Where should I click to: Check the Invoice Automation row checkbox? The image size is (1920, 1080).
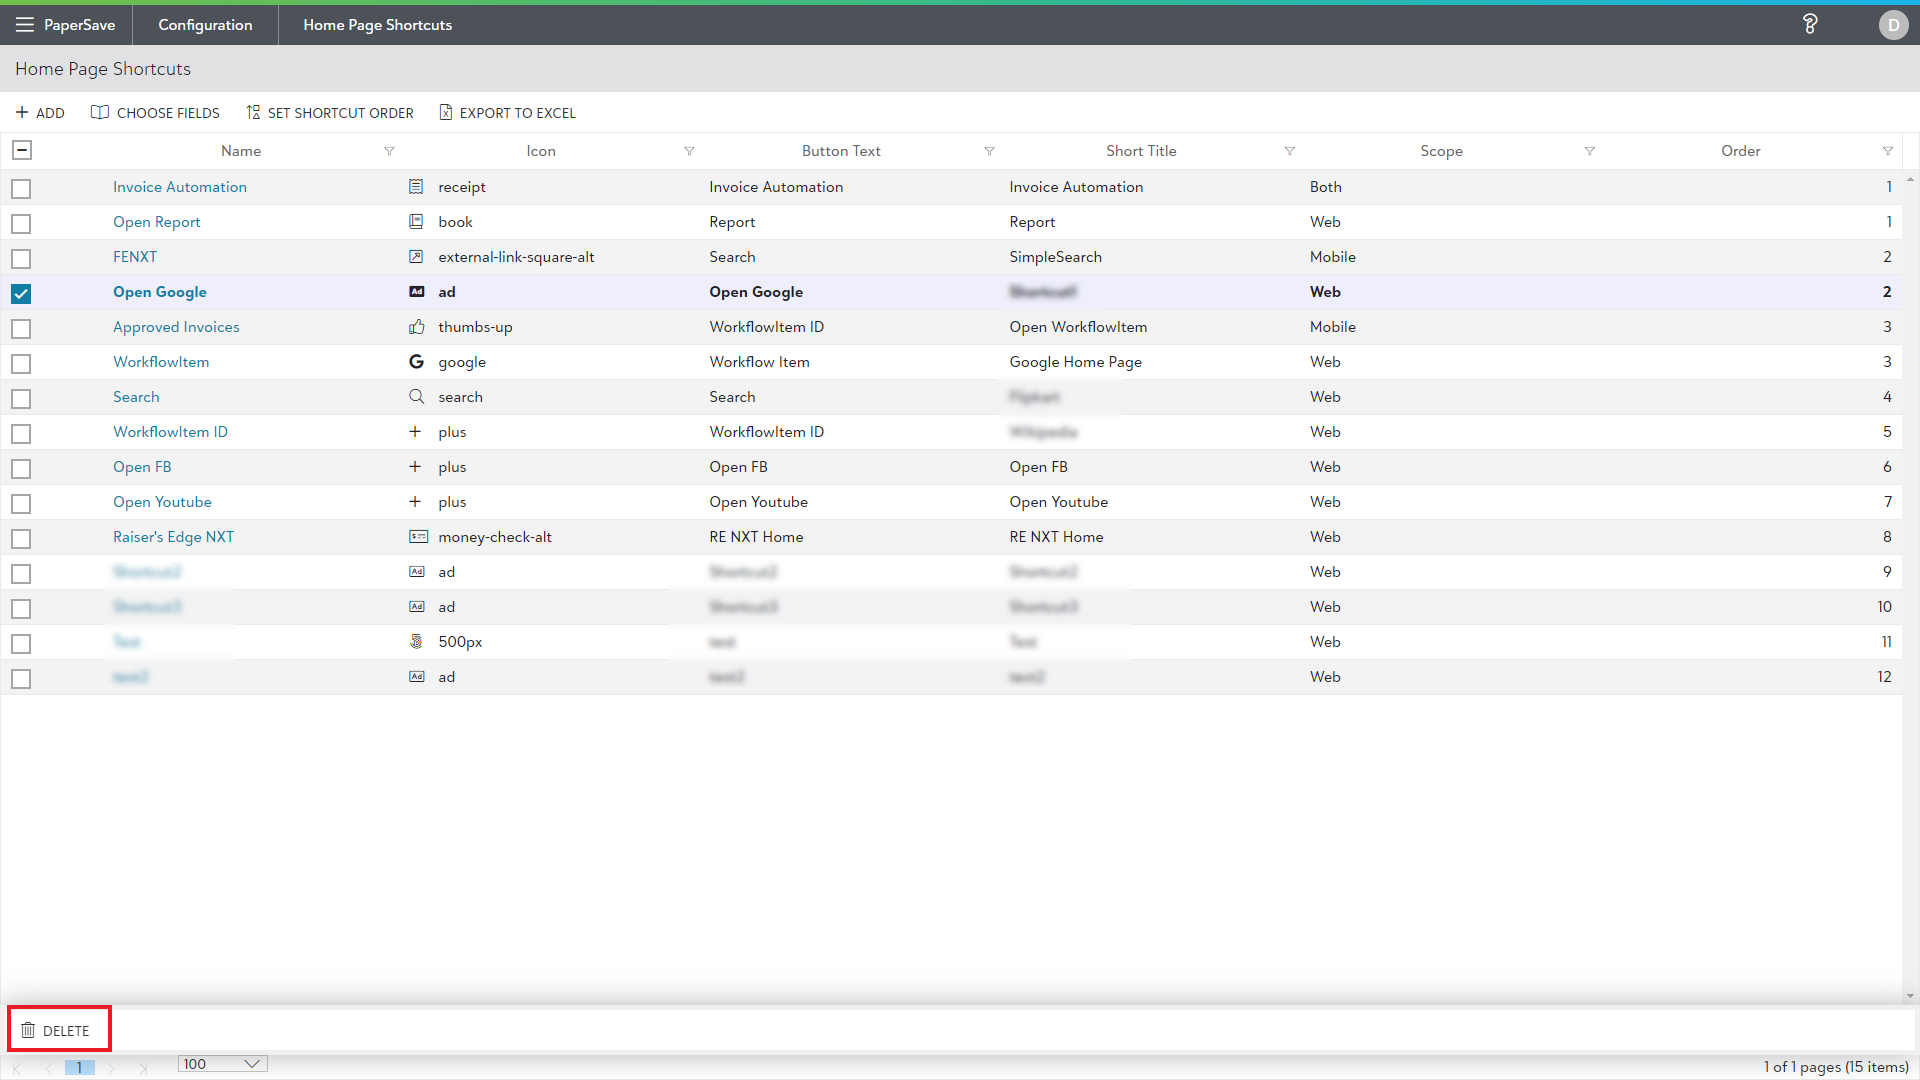tap(21, 188)
